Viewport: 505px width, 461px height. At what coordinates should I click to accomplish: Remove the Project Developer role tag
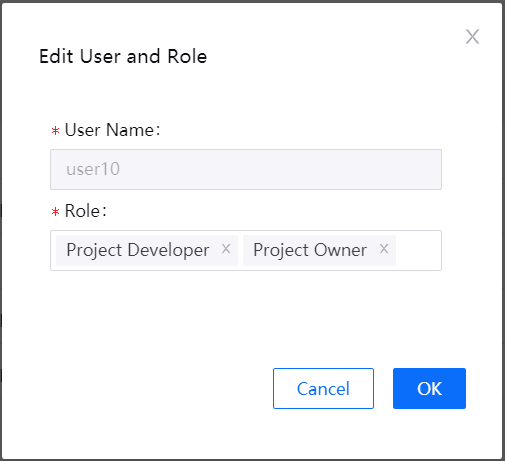226,249
